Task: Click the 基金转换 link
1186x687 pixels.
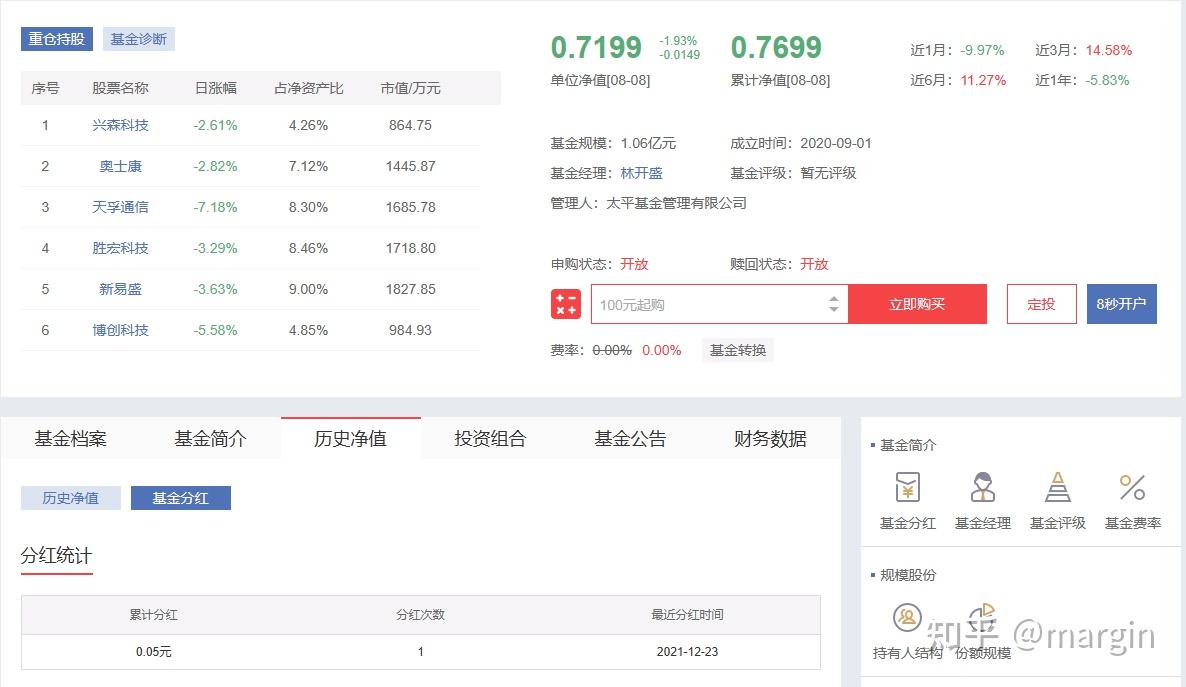Action: coord(737,349)
